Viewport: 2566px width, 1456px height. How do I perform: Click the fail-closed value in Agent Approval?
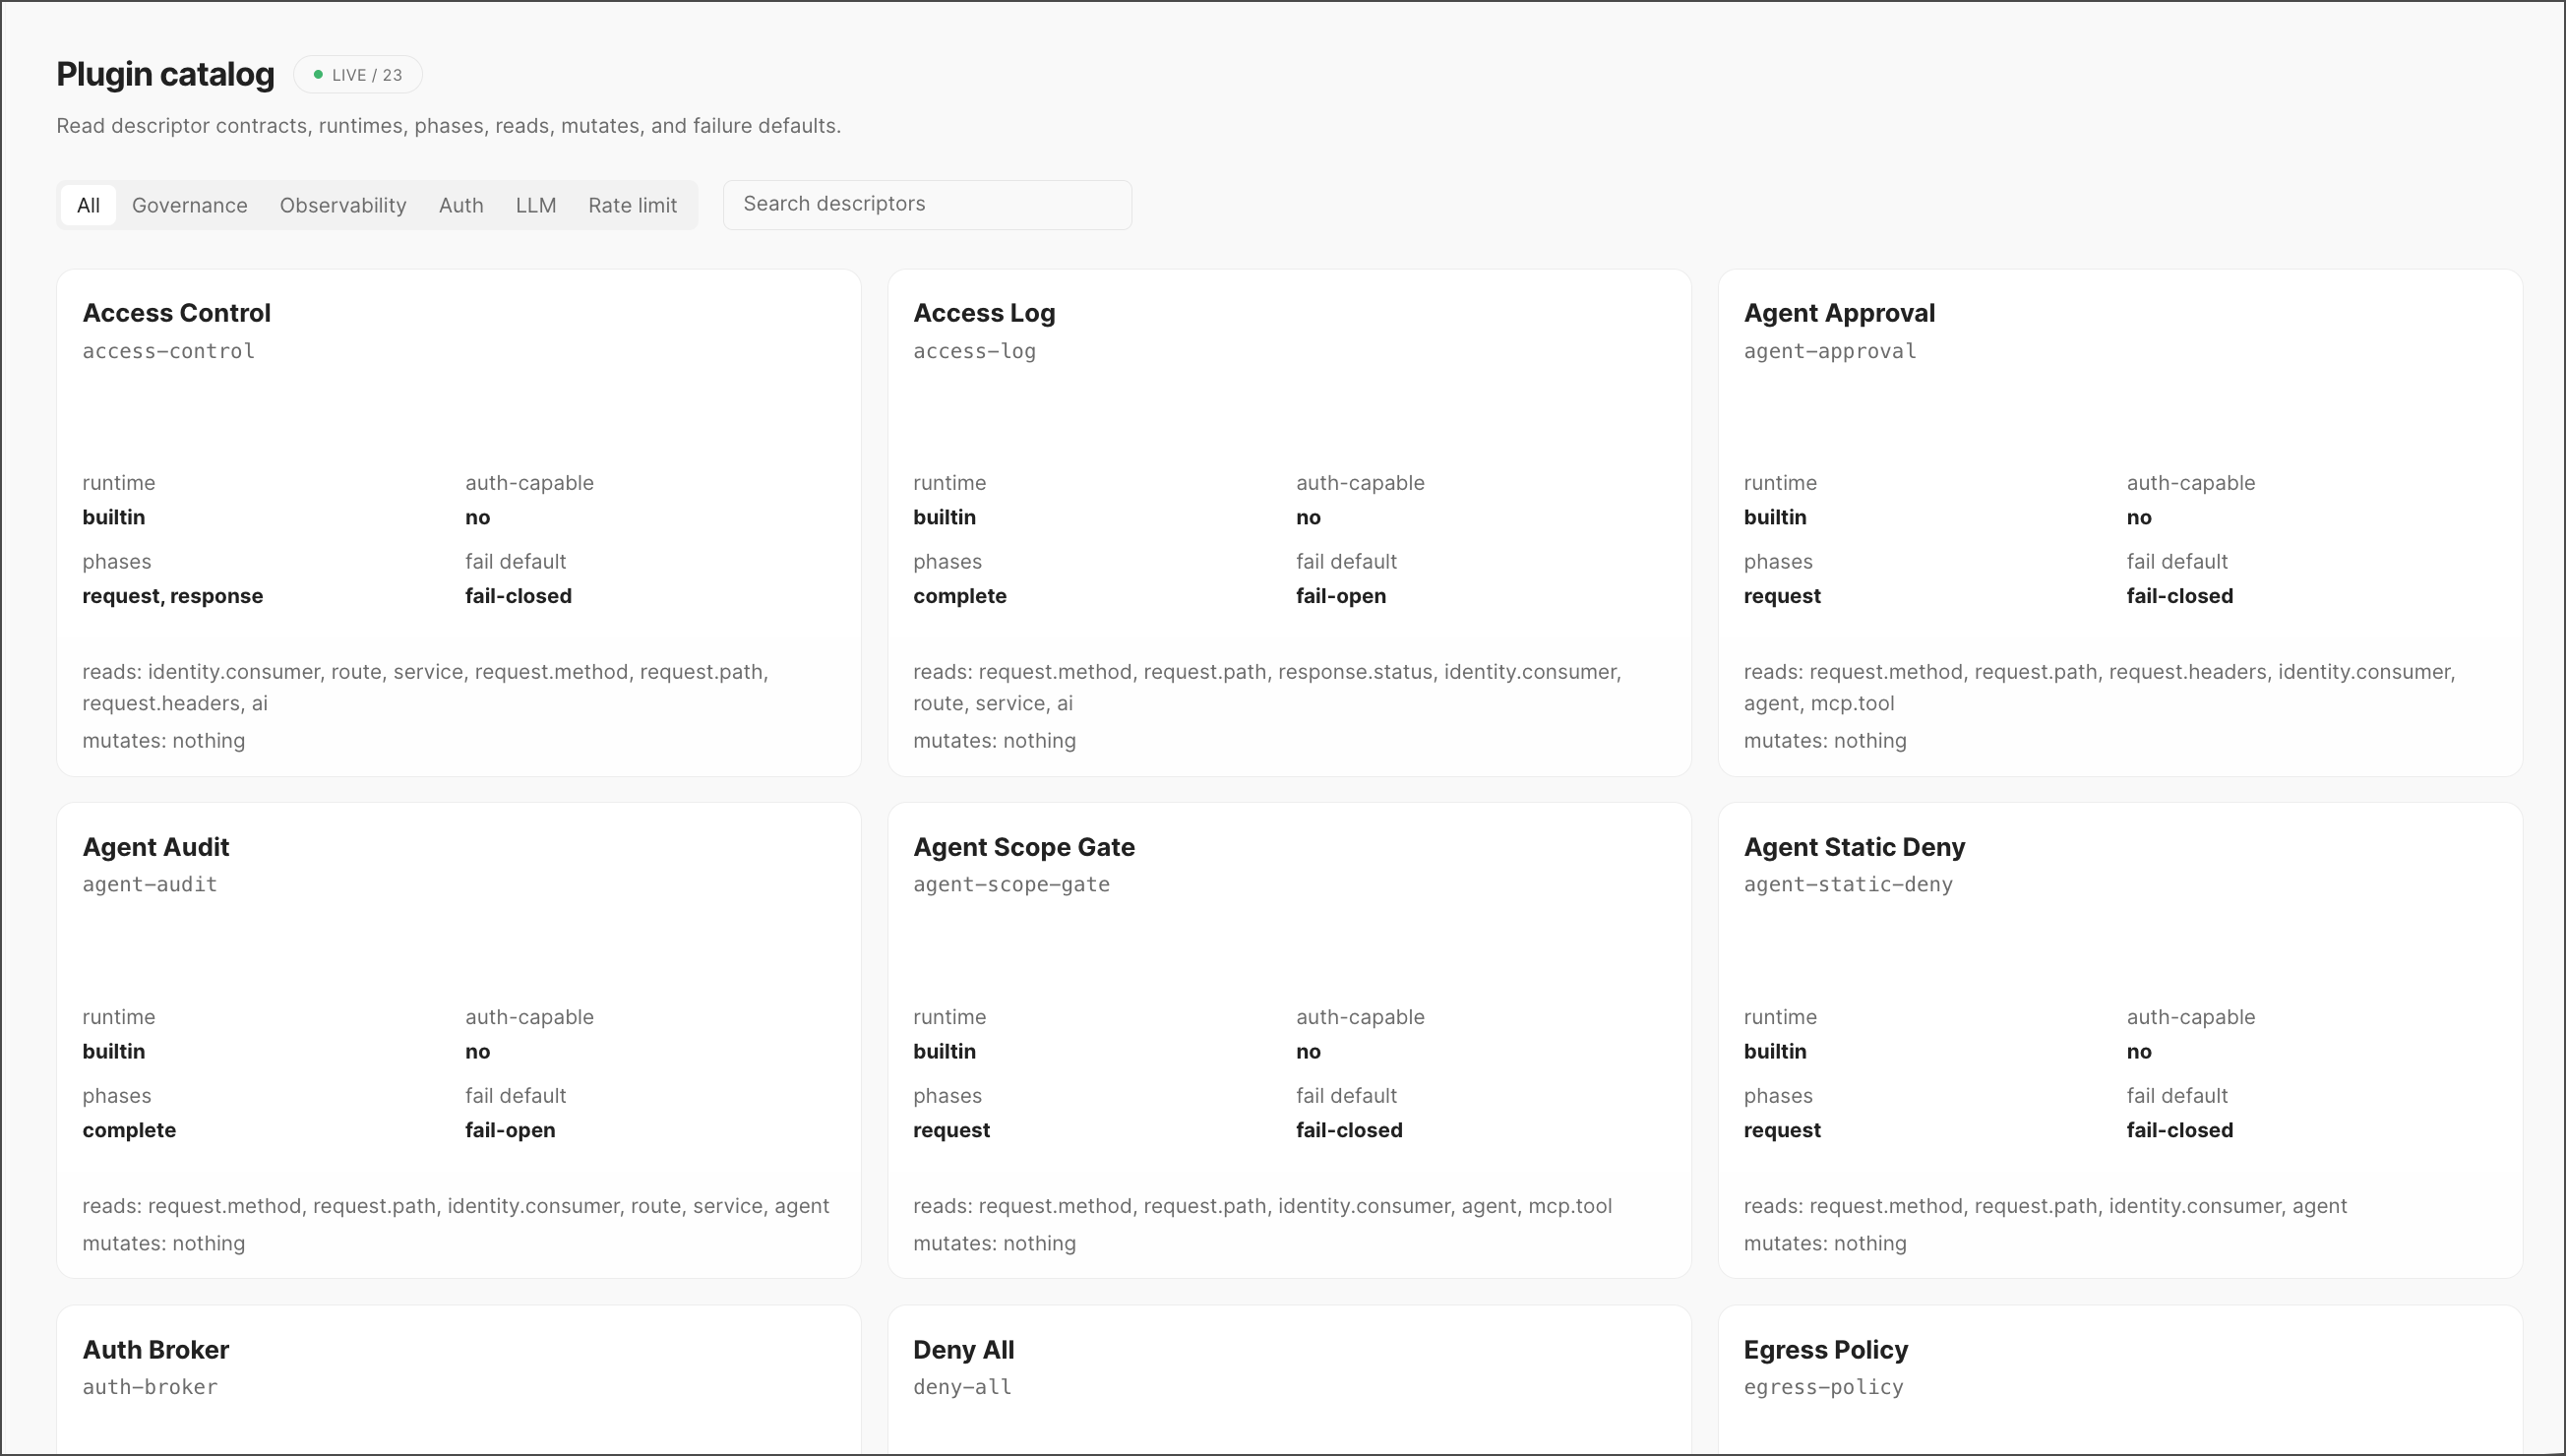[x=2180, y=596]
